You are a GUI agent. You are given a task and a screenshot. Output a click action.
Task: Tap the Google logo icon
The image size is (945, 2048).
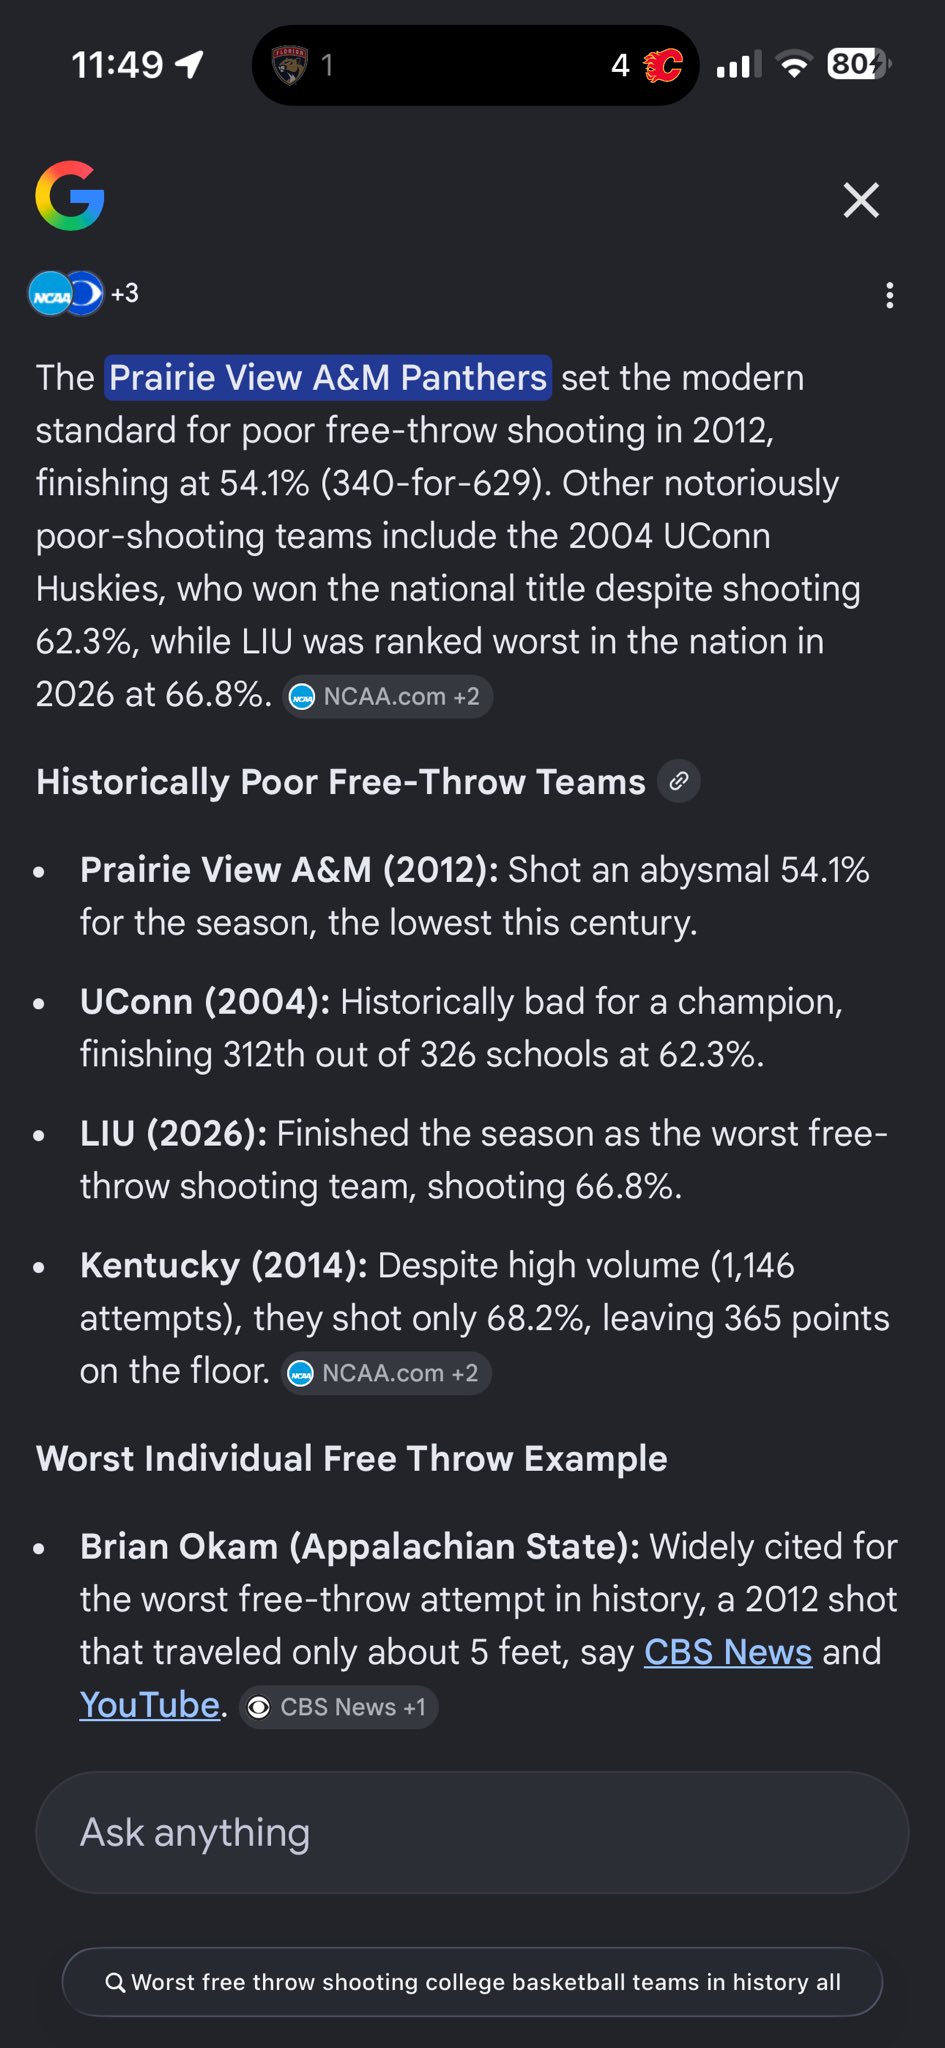(70, 196)
